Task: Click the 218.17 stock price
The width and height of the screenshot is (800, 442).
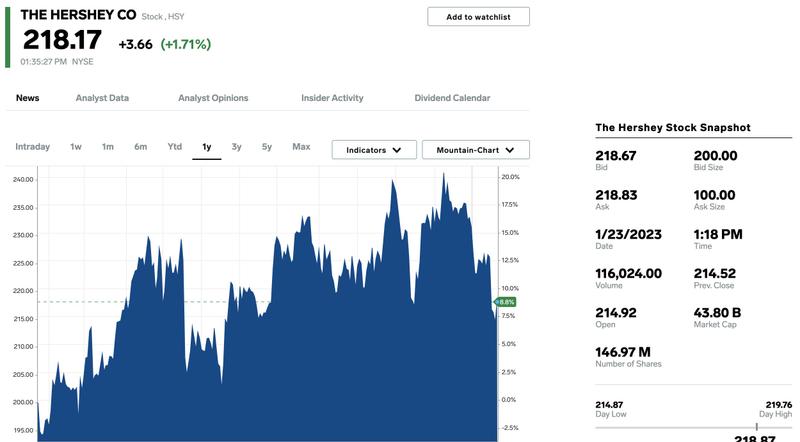Action: pos(62,40)
